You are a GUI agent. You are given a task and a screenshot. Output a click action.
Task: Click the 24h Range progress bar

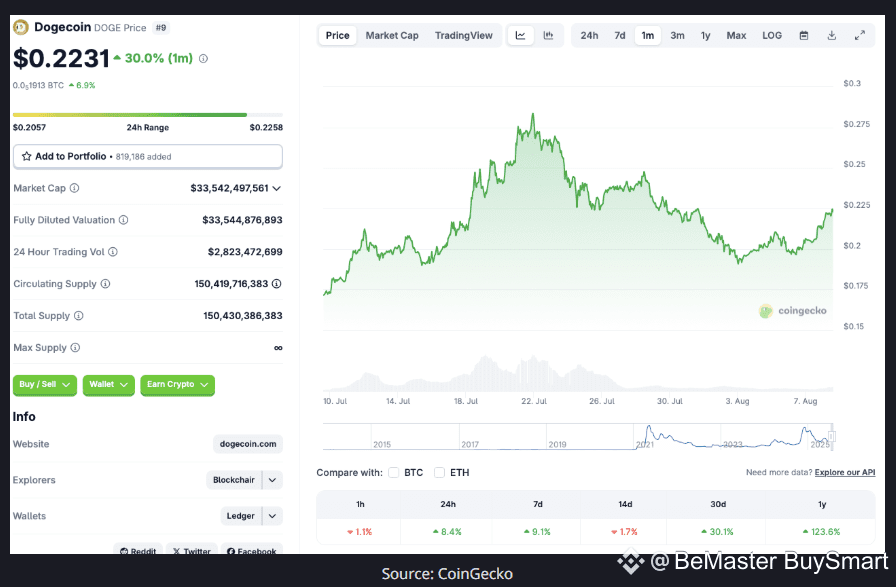[x=148, y=115]
